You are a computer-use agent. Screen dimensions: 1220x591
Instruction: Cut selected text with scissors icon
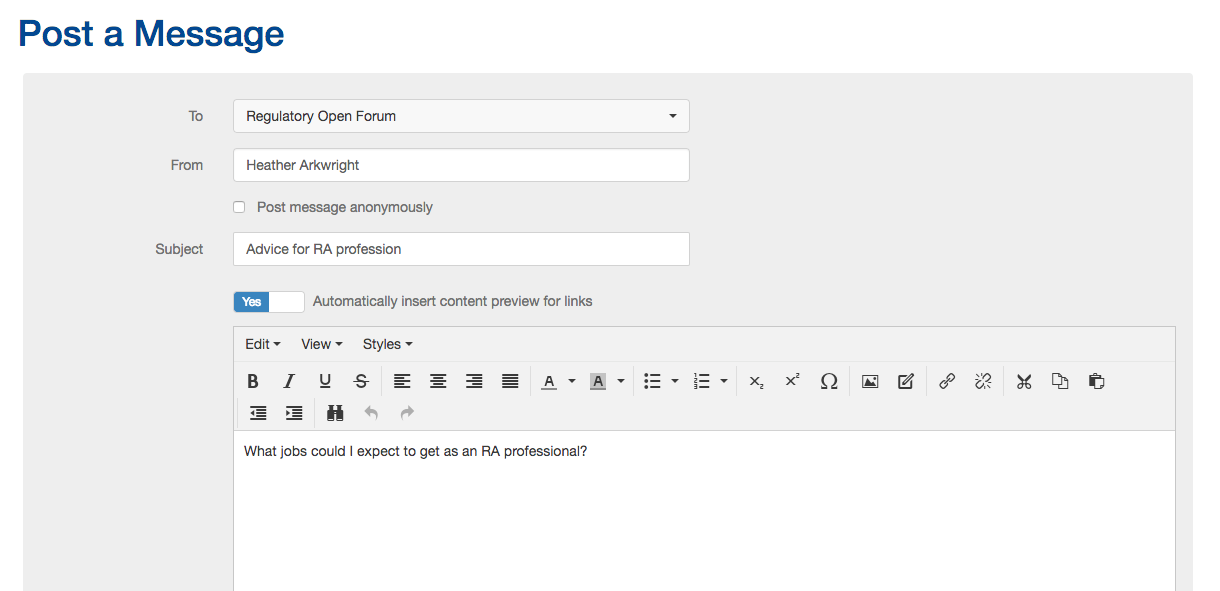[x=1024, y=381]
